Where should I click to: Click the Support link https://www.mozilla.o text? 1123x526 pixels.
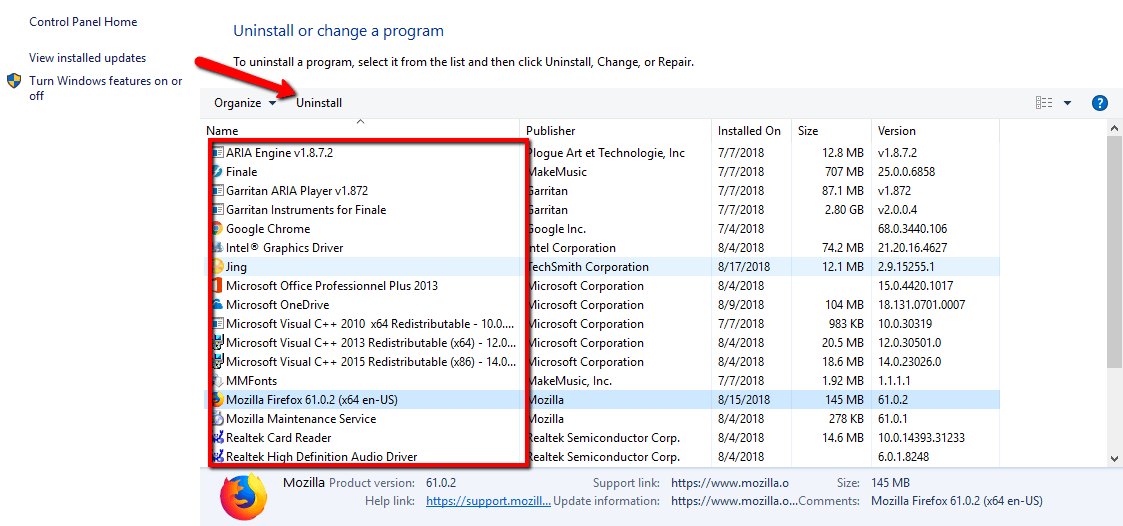click(730, 483)
